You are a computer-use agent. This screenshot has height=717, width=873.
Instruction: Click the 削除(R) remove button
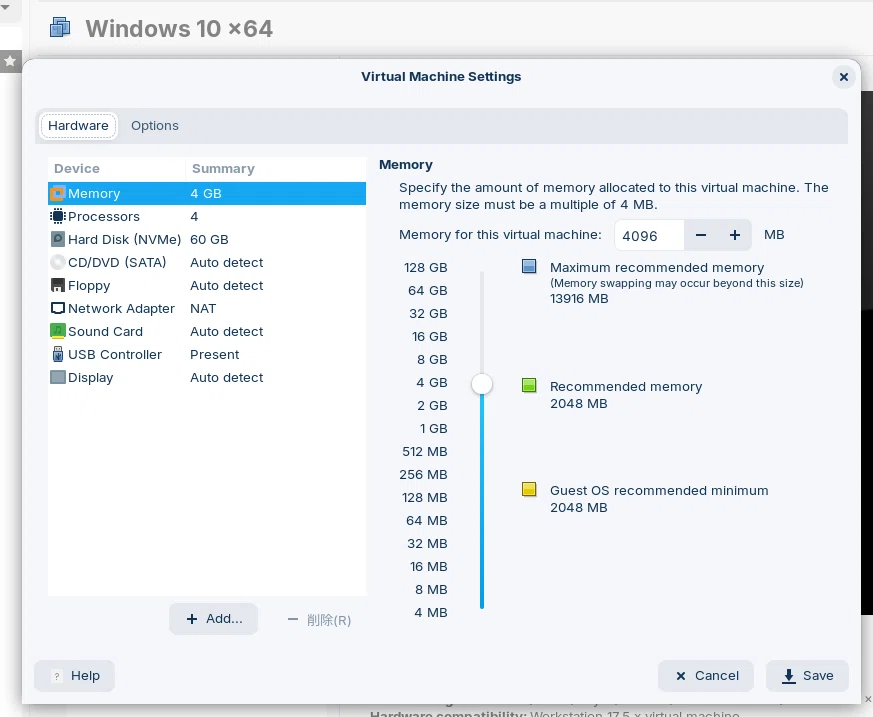319,620
